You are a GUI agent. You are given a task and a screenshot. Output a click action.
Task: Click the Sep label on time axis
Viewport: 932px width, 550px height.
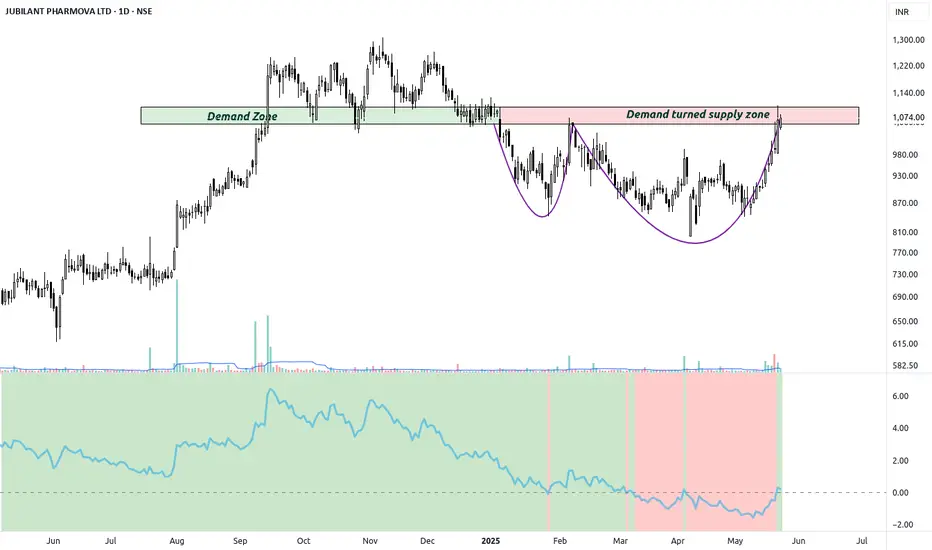pos(240,541)
